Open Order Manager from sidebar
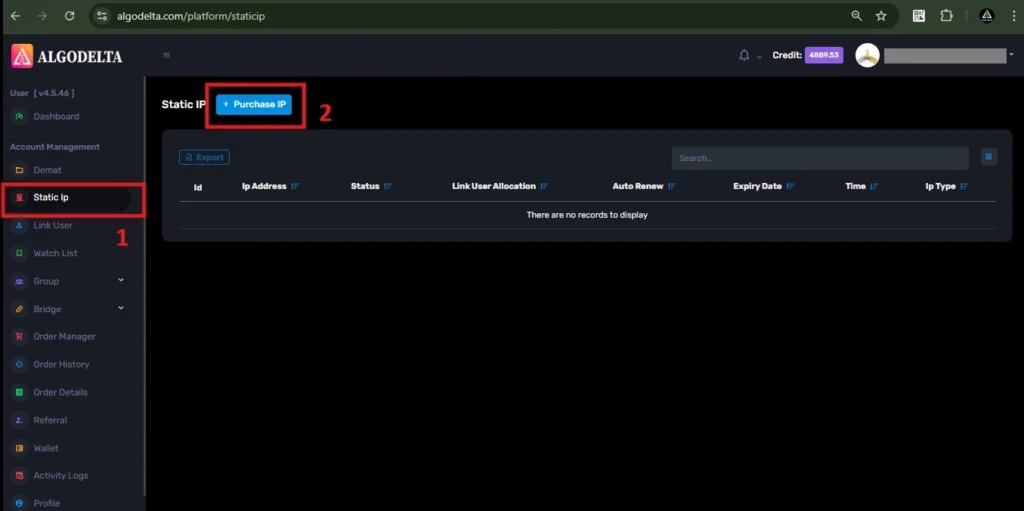The height and width of the screenshot is (511, 1024). [x=64, y=337]
